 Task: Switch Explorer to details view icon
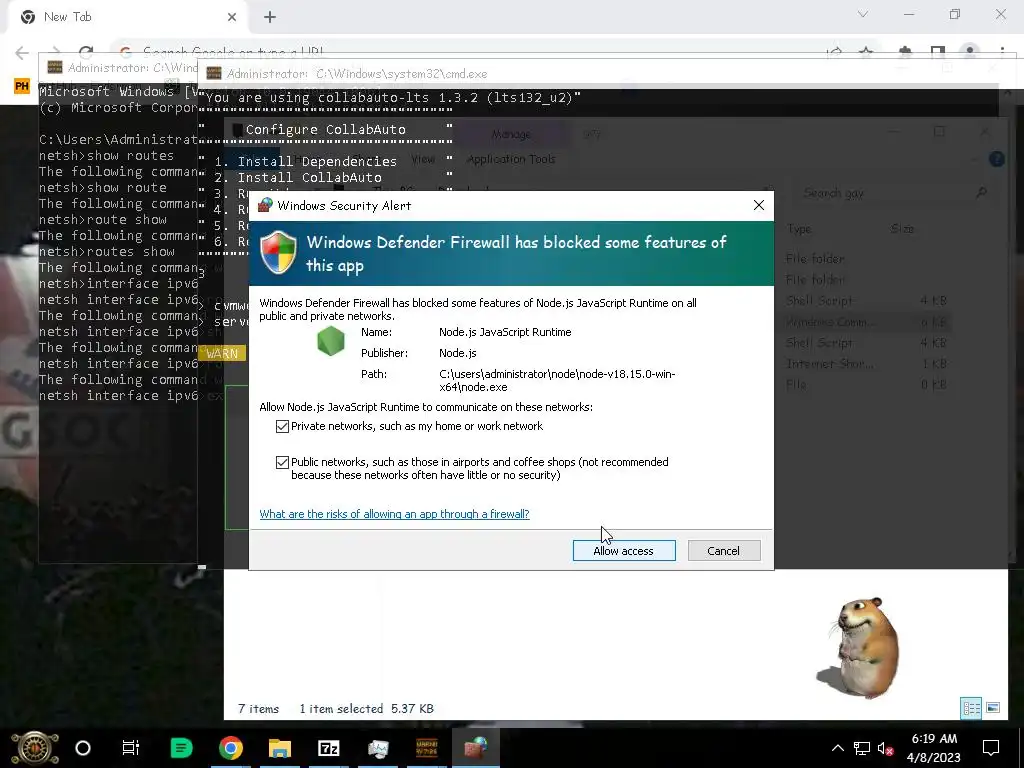point(971,708)
